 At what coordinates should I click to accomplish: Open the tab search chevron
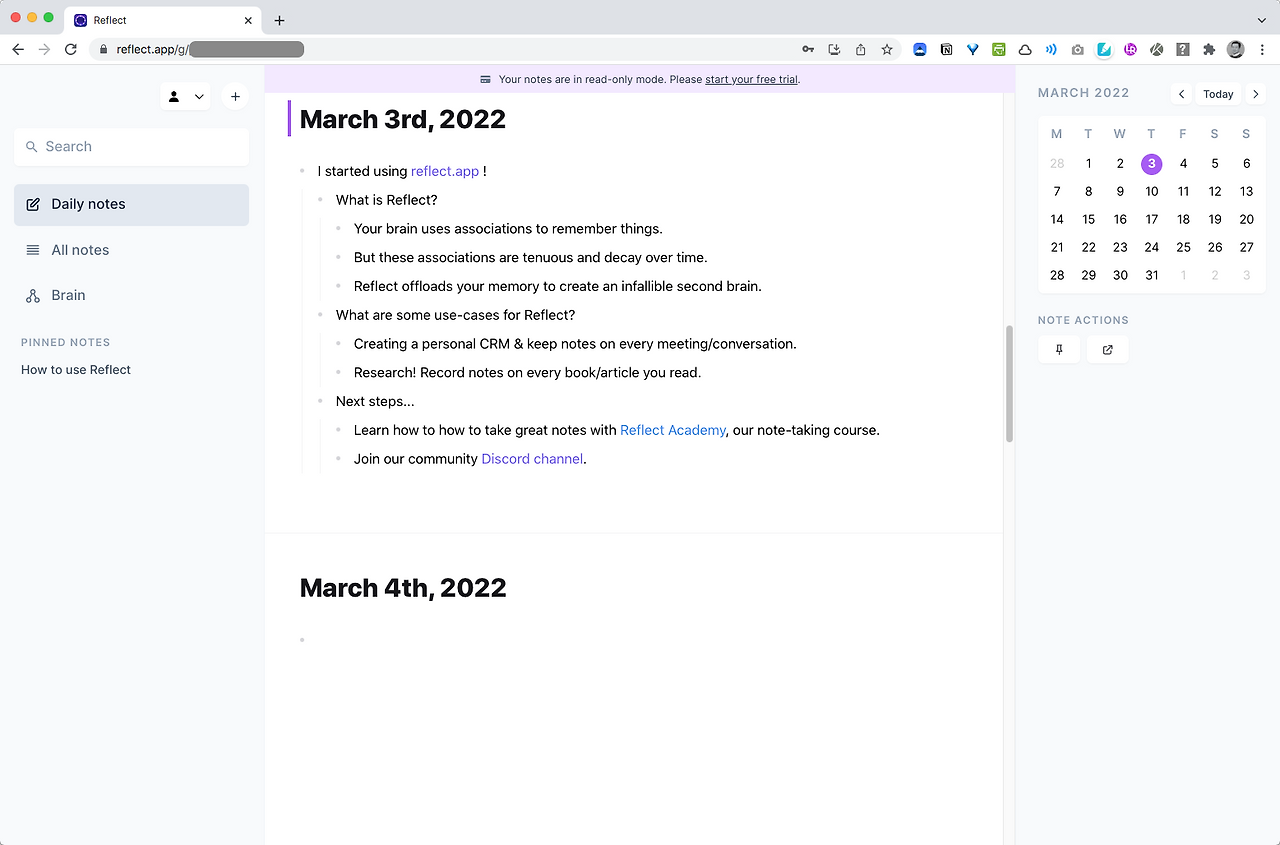(x=1262, y=20)
